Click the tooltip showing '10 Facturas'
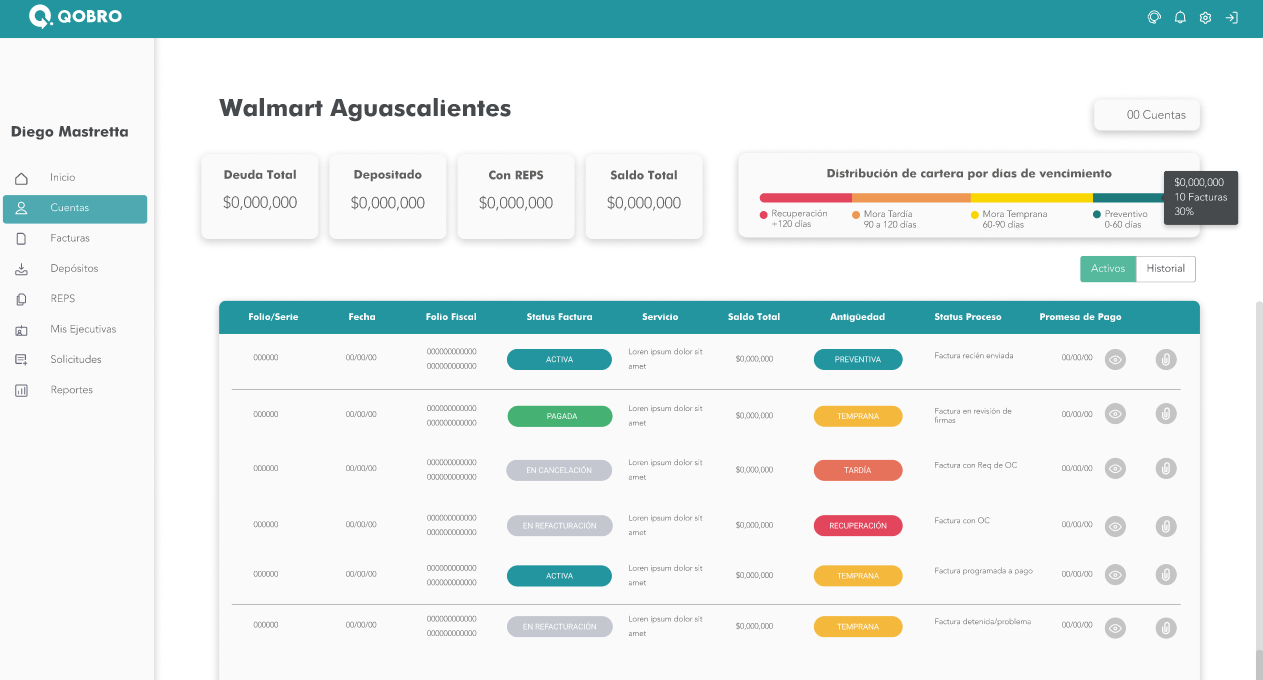The image size is (1263, 680). tap(1201, 197)
